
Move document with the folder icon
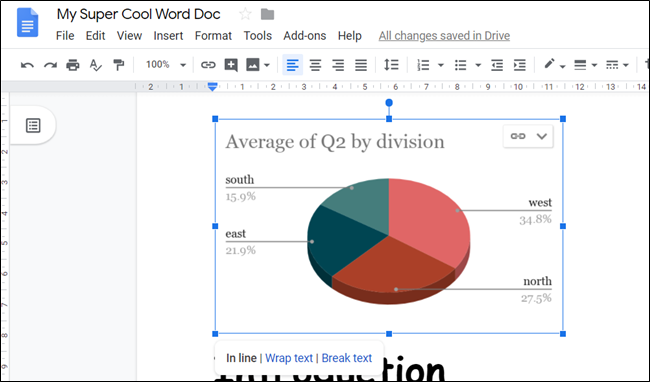(267, 15)
